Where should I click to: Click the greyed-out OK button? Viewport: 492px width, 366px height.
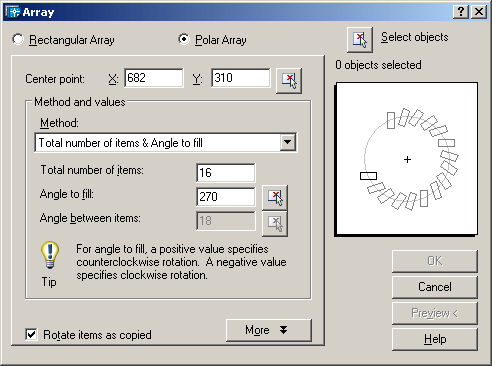(x=435, y=261)
